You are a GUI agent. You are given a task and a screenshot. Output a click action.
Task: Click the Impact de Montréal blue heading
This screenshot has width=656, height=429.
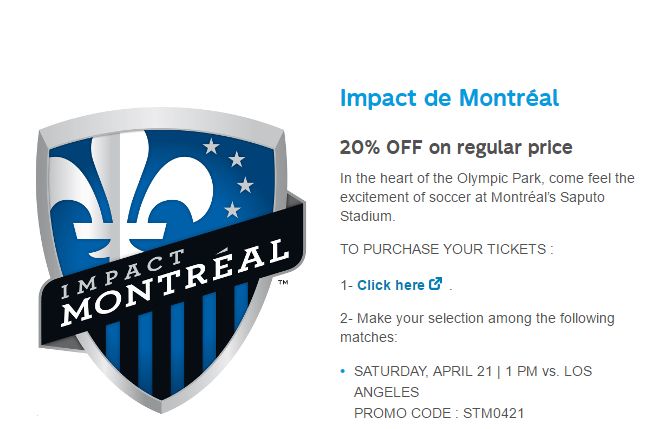point(449,98)
